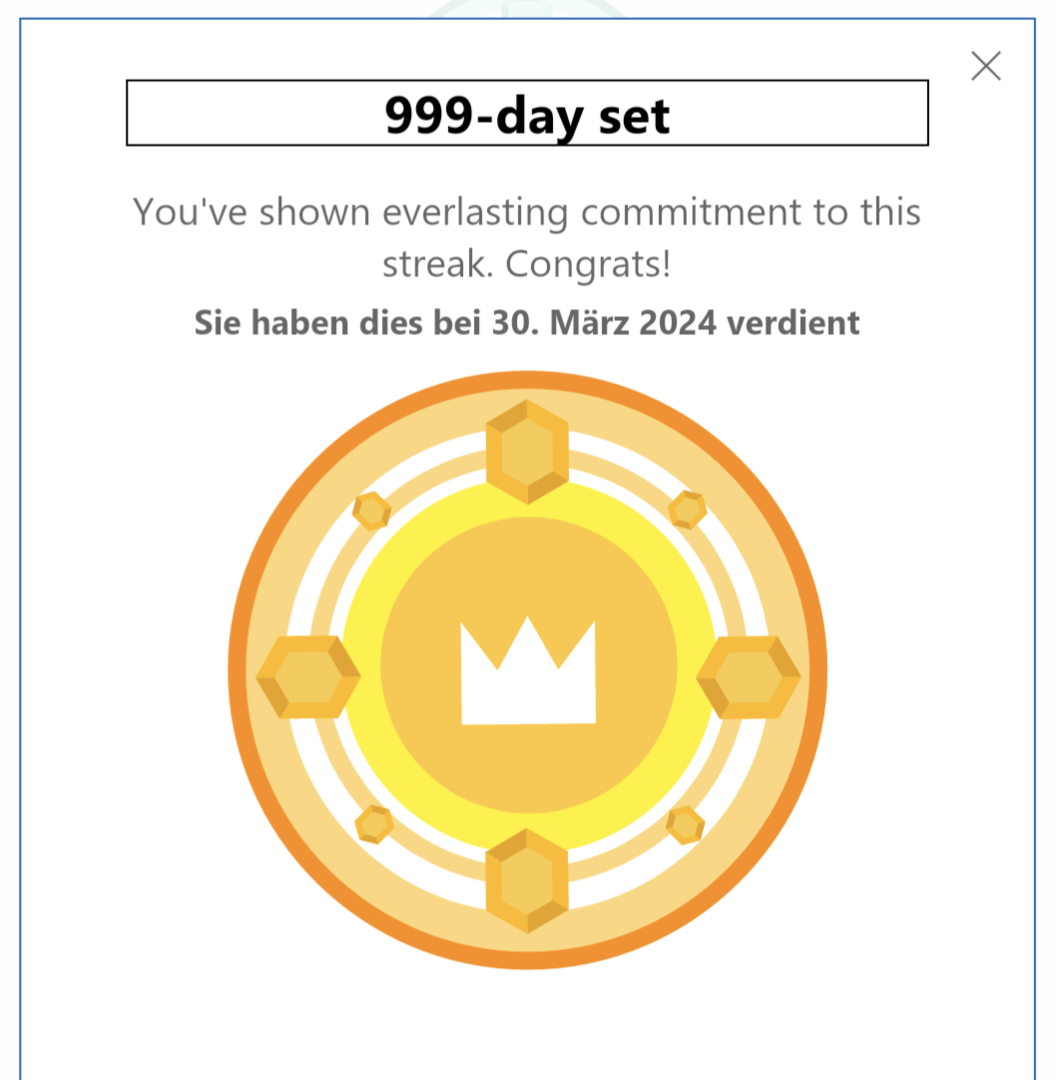Screen dimensions: 1056x1080
Task: Click the word "everlasting" in the message
Action: point(476,212)
